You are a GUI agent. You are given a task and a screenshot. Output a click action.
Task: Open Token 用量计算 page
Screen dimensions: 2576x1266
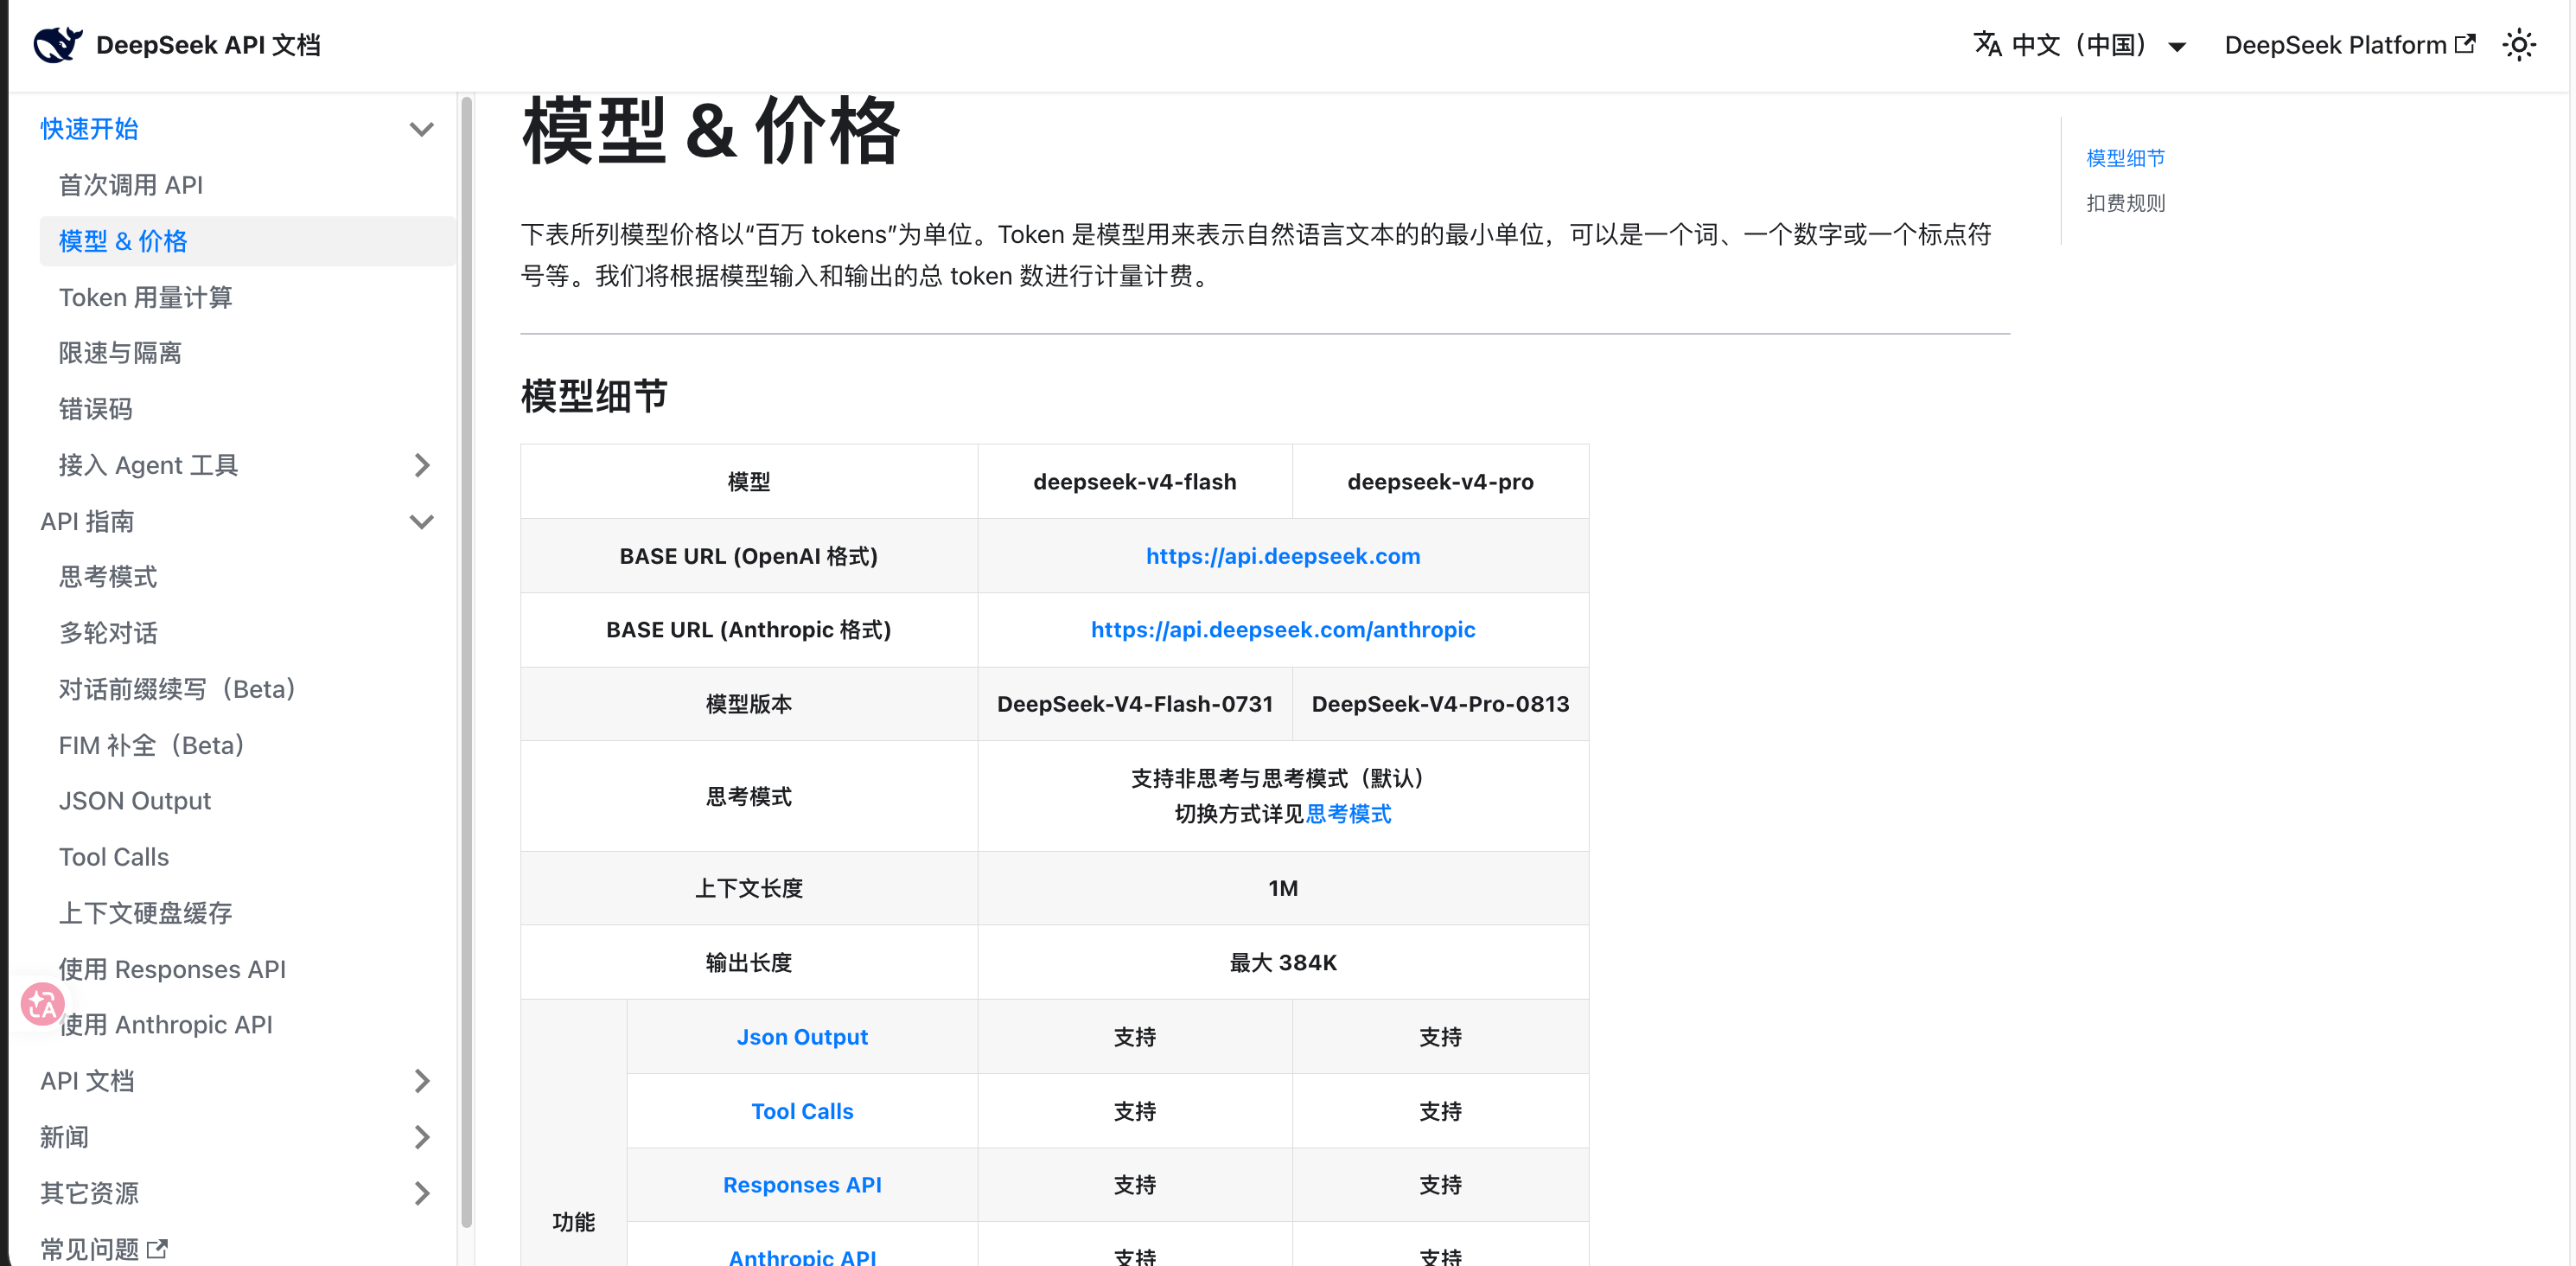[146, 297]
